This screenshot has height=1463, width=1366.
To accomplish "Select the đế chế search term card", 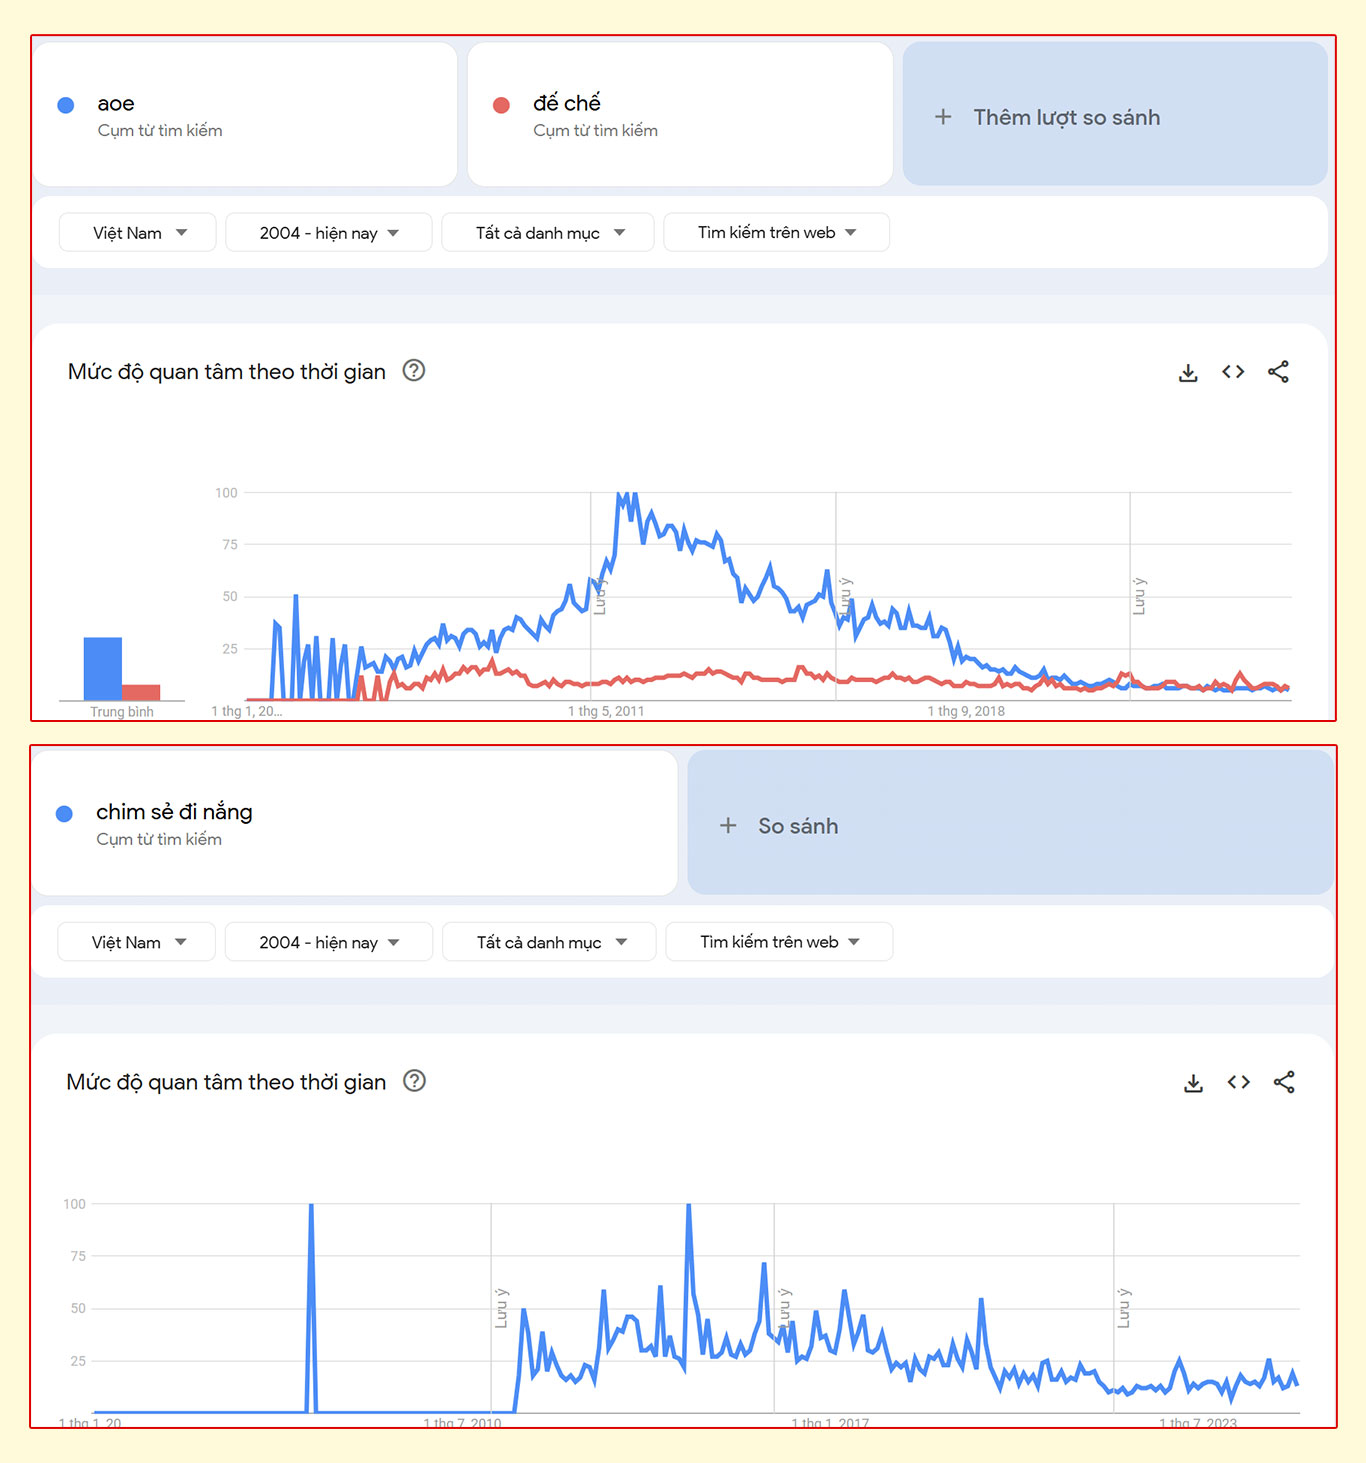I will [680, 115].
